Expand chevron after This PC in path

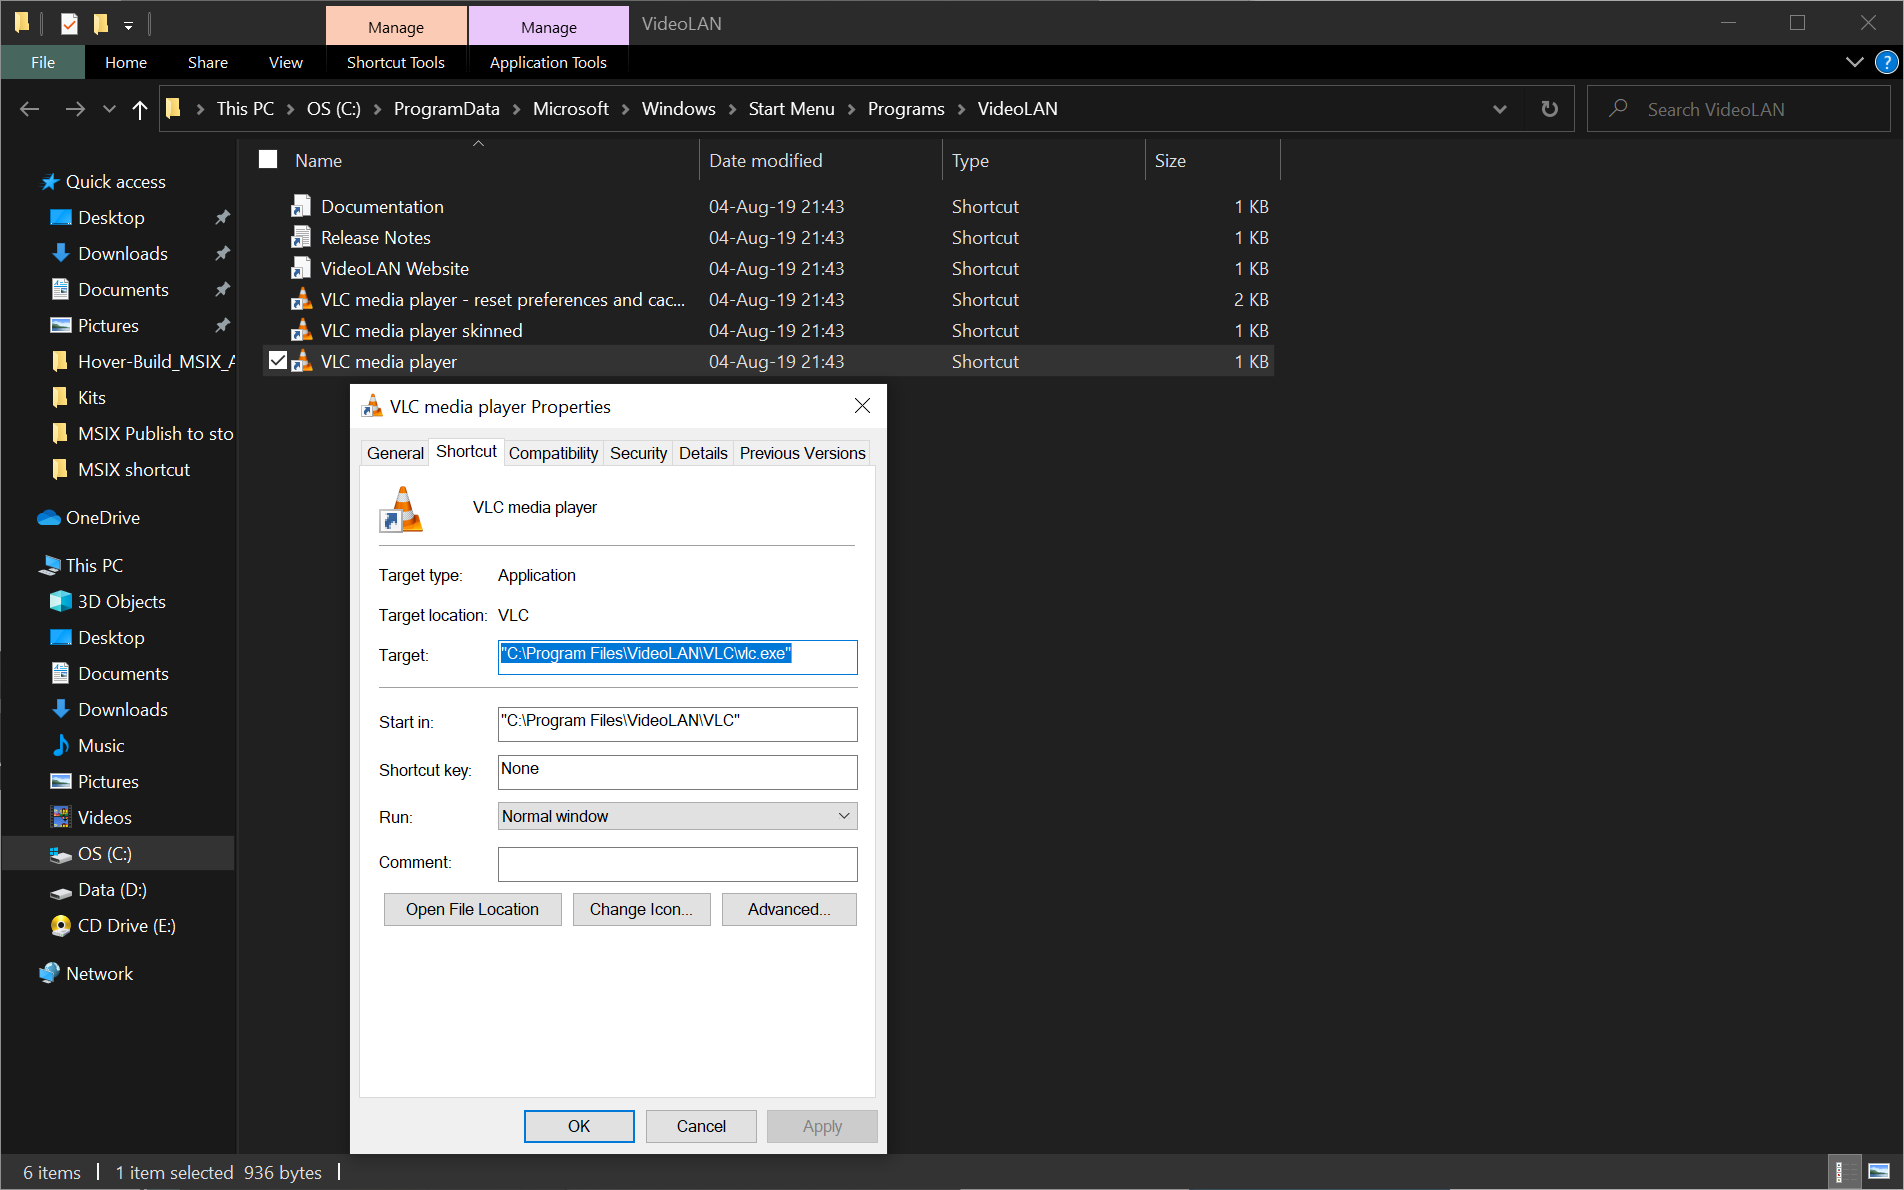[x=290, y=109]
